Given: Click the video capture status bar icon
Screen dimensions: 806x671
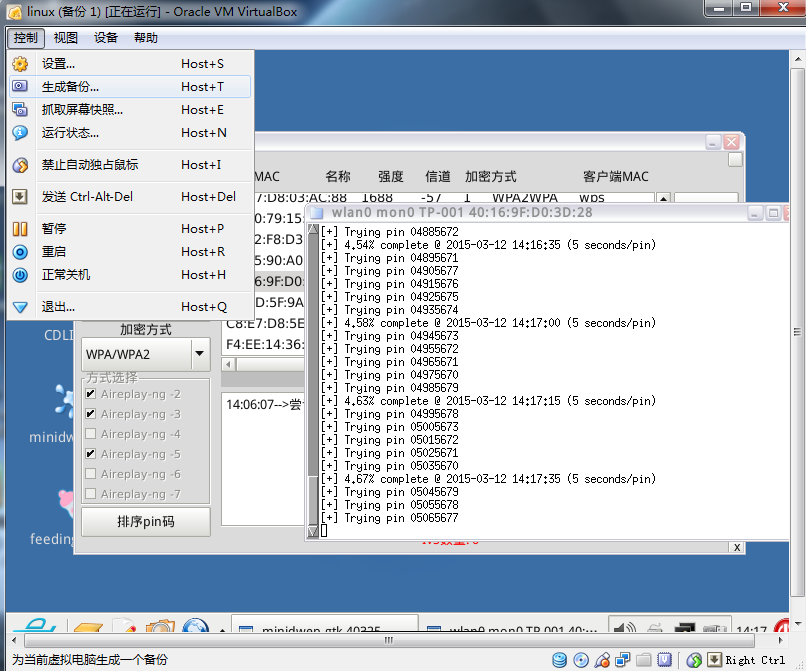Looking at the screenshot, I should point(665,660).
